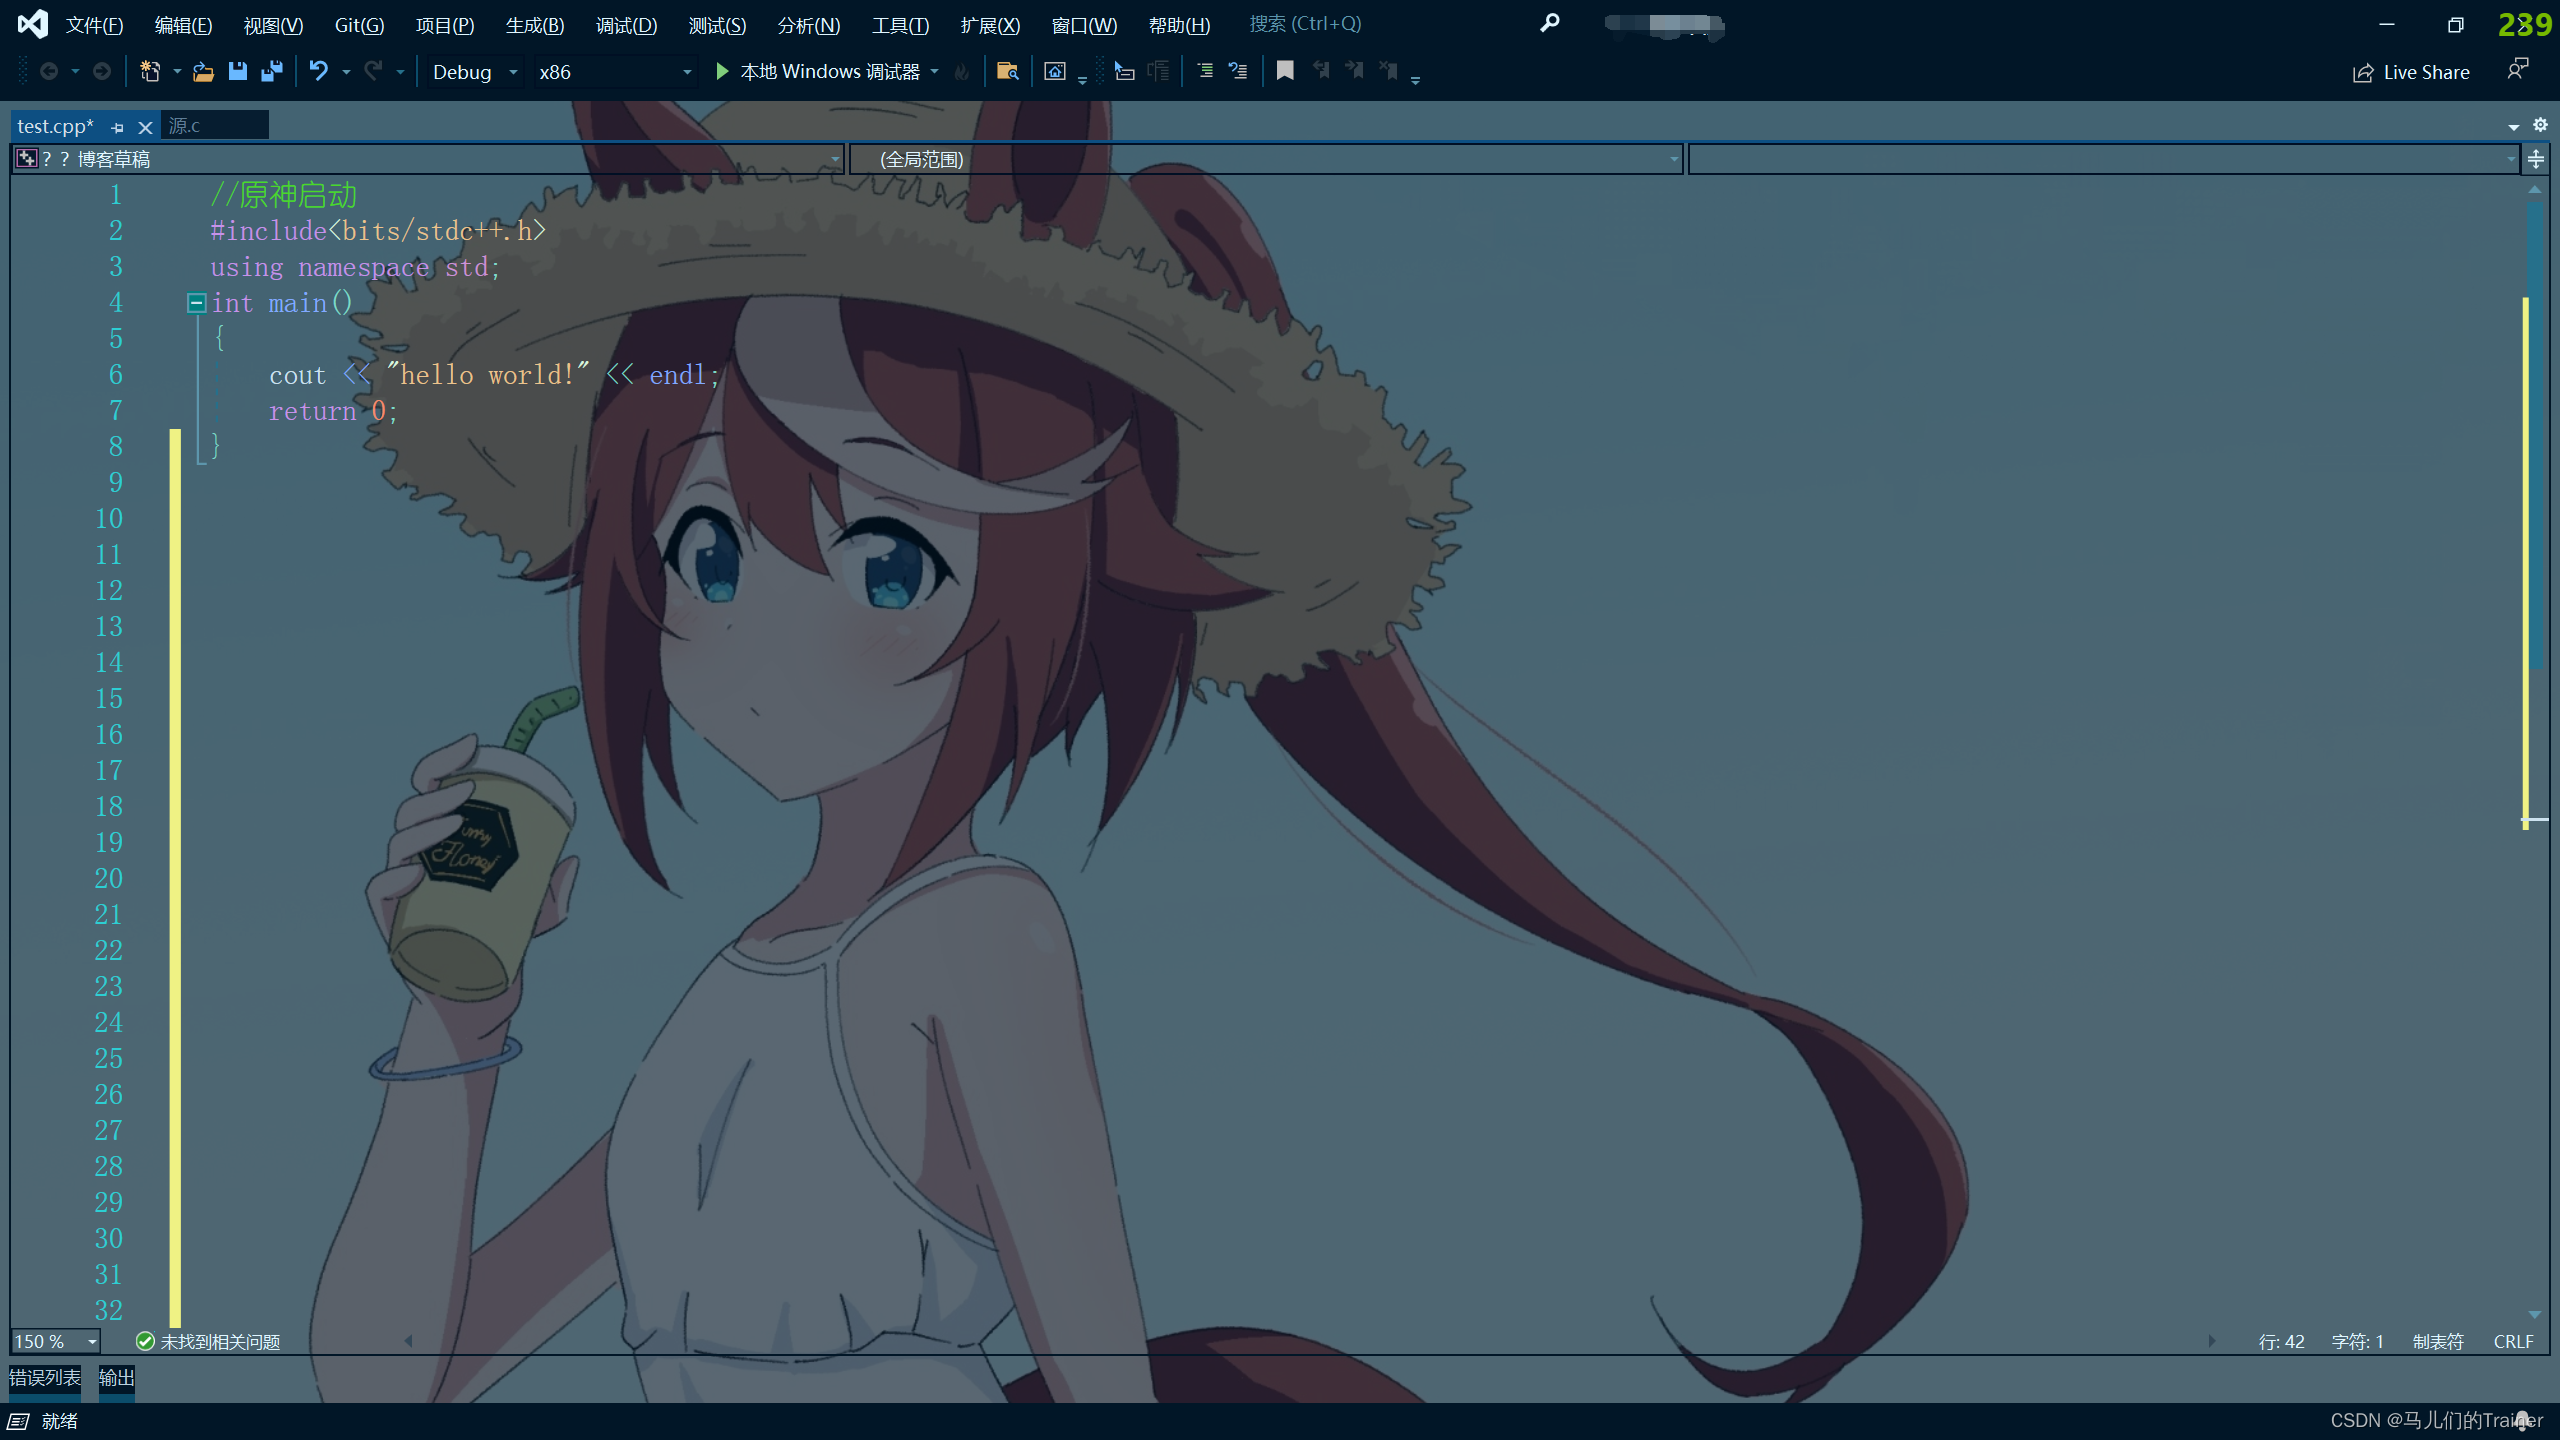The image size is (2560, 1440).
Task: Click the CRLF line ending indicator
Action: pos(2513,1341)
